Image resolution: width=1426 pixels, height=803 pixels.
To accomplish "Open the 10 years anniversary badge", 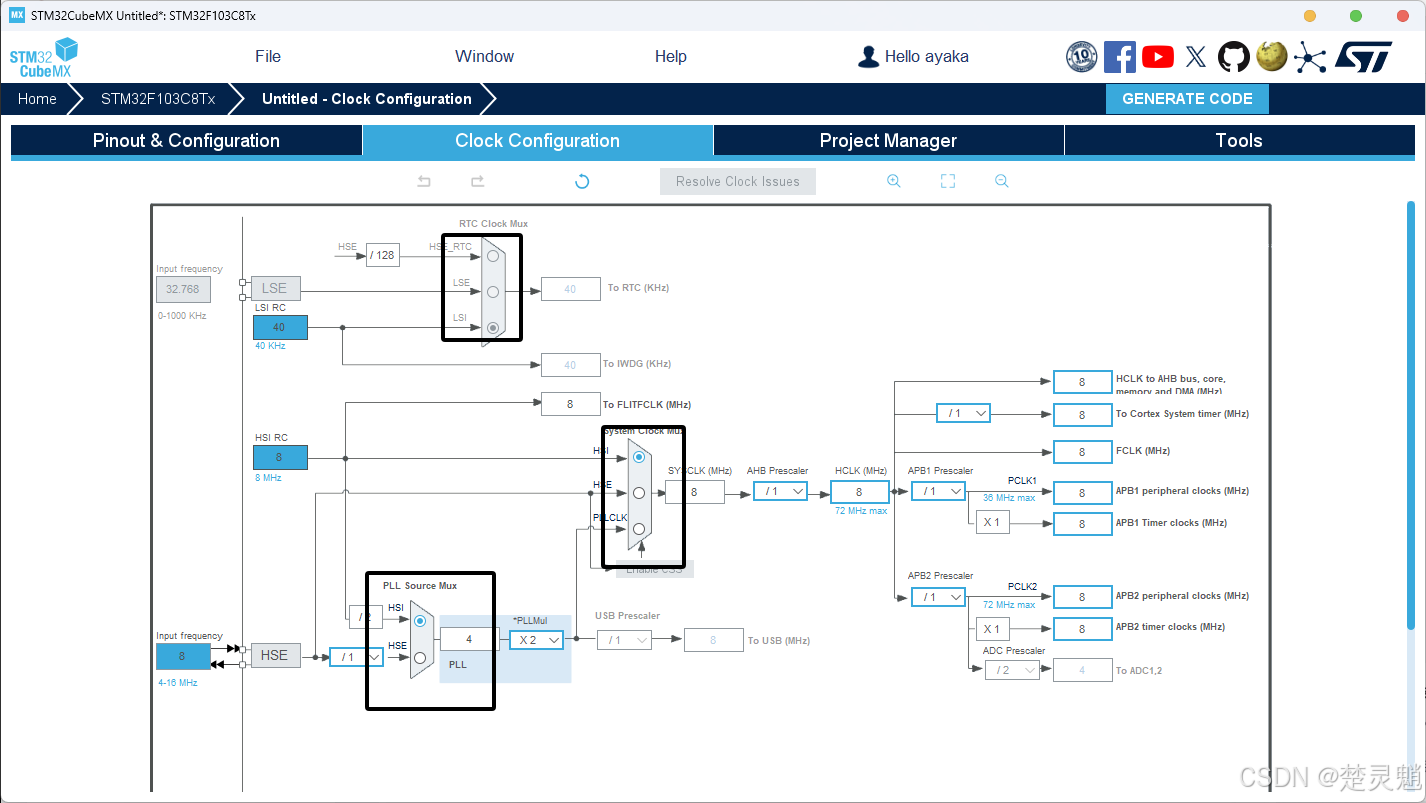I will coord(1082,57).
